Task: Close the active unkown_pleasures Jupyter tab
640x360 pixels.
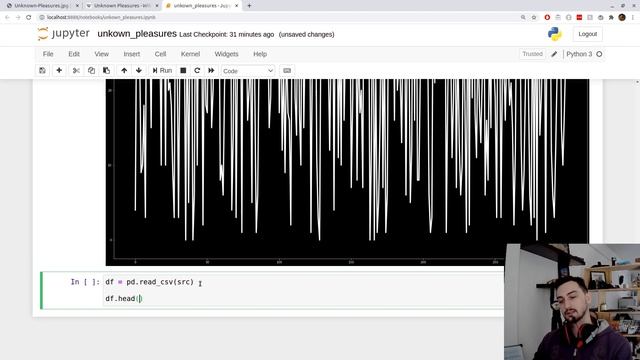Action: [x=237, y=6]
